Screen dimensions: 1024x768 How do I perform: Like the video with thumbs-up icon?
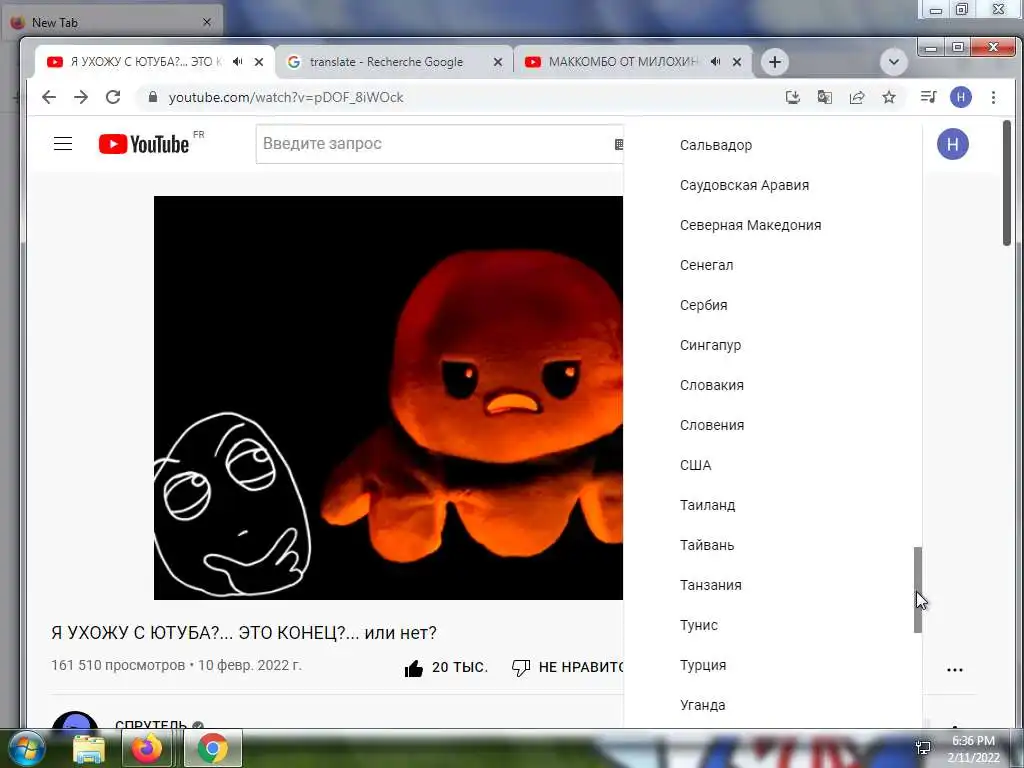414,667
